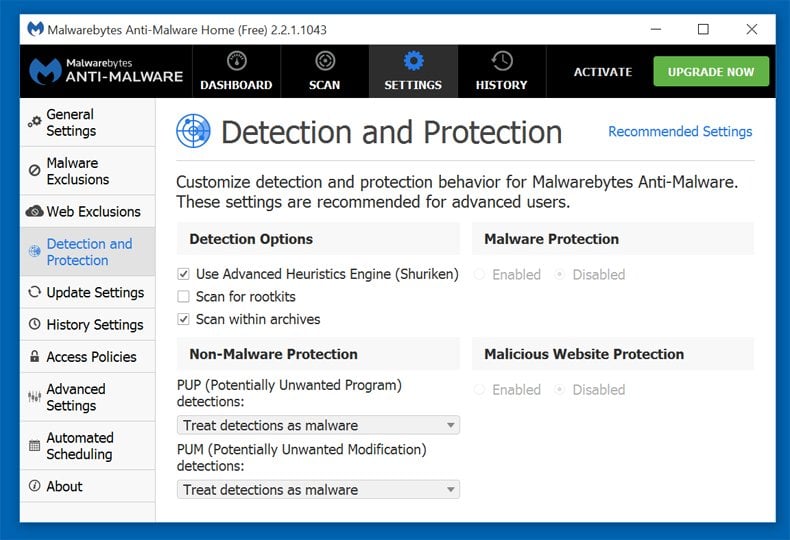Go to Access Policies section
Viewport: 790px width, 540px height.
pyautogui.click(x=88, y=357)
